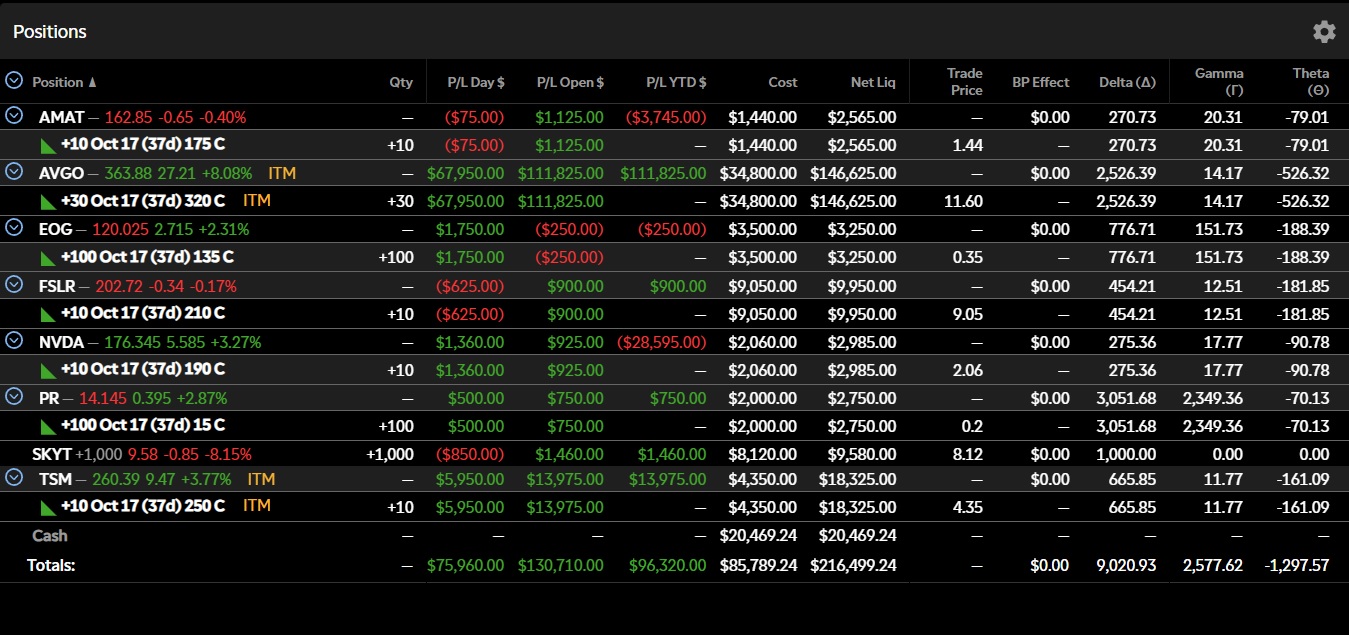The width and height of the screenshot is (1349, 635).
Task: Click the Totals row label
Action: [x=51, y=565]
